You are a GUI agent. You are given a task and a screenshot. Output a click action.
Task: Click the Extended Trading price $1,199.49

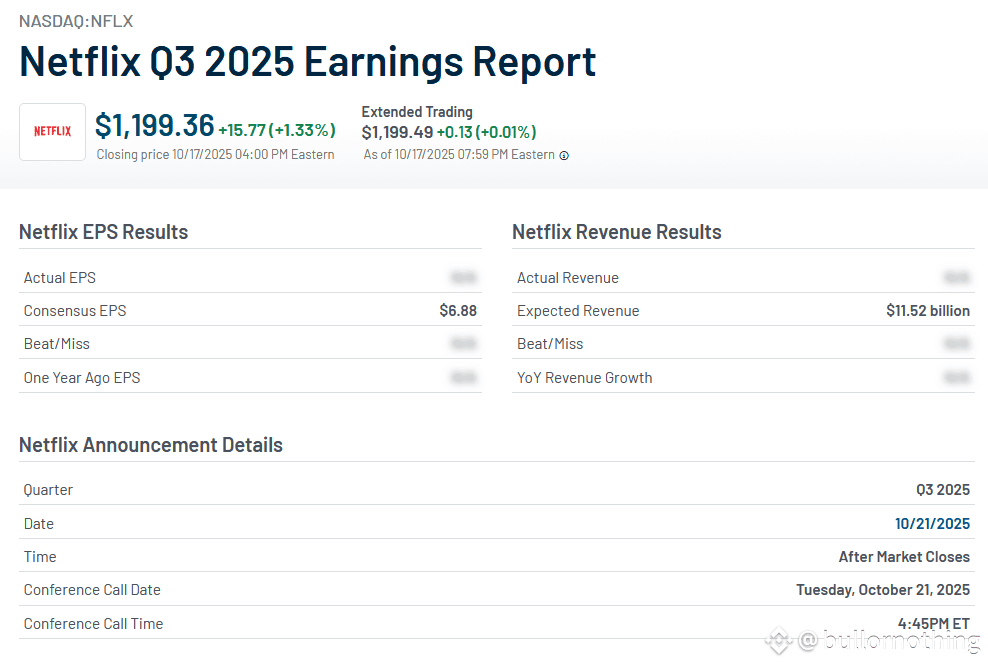point(397,132)
